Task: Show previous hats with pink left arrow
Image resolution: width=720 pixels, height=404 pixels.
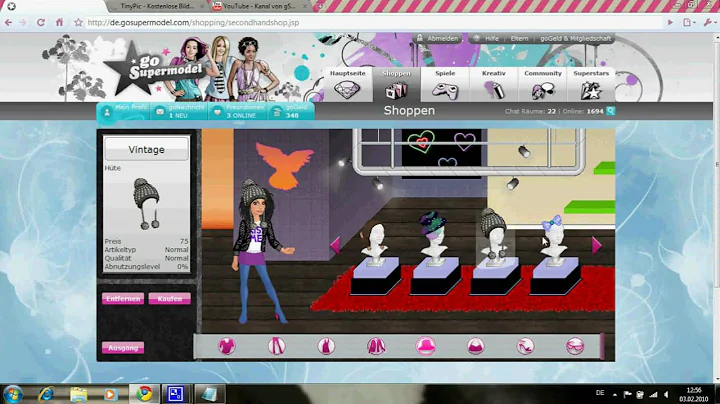Action: coord(335,245)
